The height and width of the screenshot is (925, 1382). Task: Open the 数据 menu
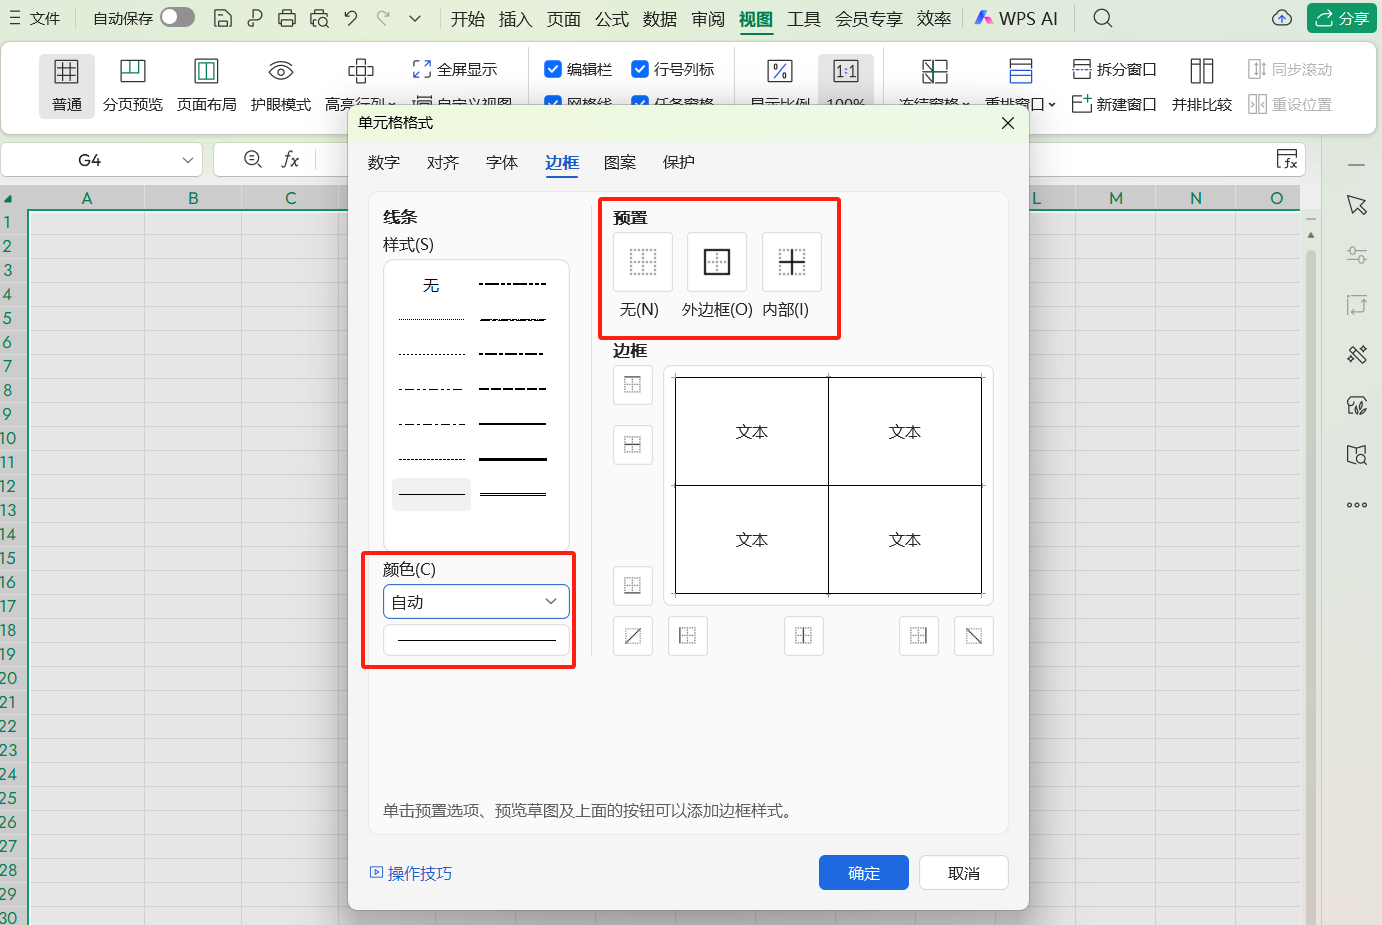pos(659,18)
